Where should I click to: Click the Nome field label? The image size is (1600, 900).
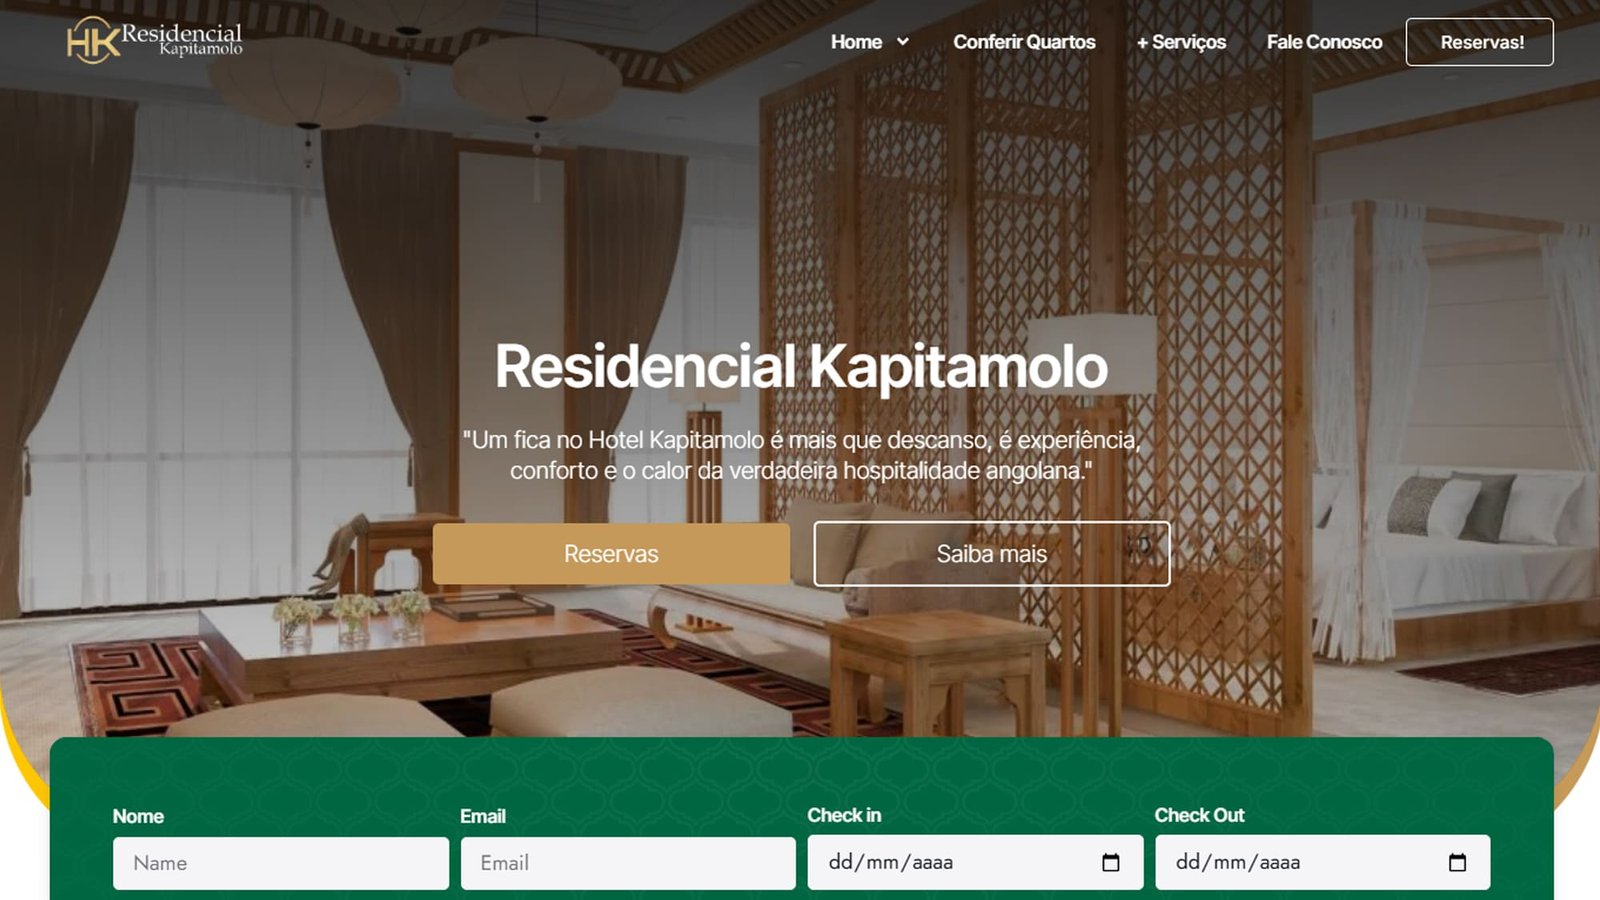coord(138,816)
